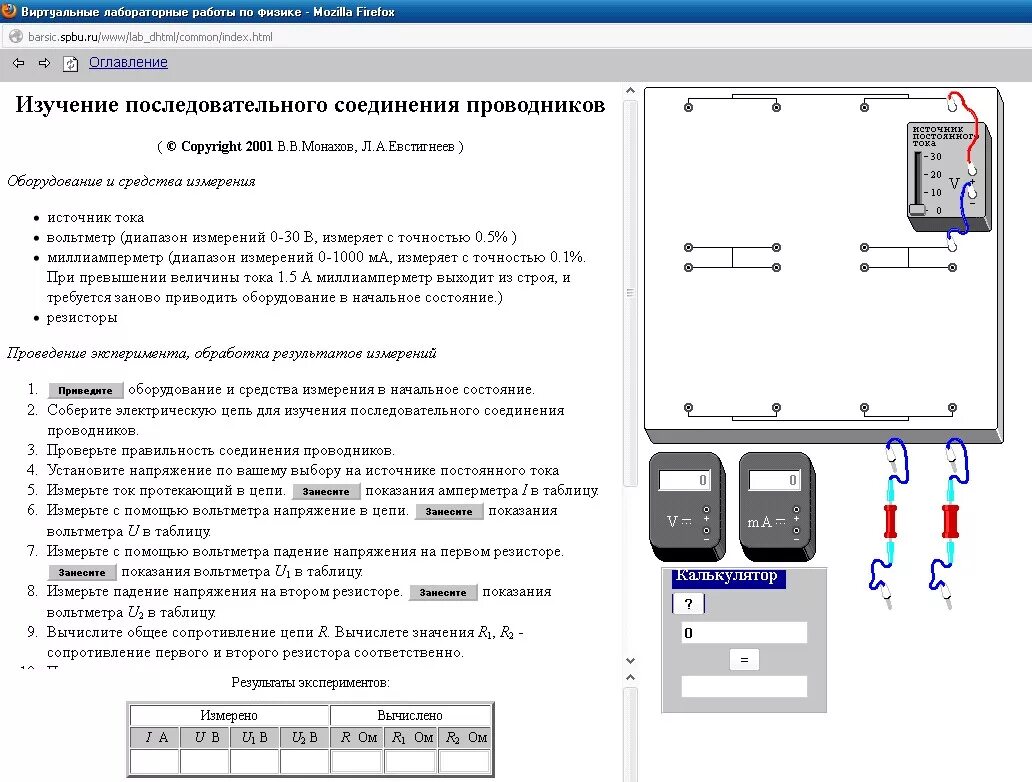1032x782 pixels.
Task: Click the heading Изучение последовательного соединения проводников
Action: [x=310, y=105]
